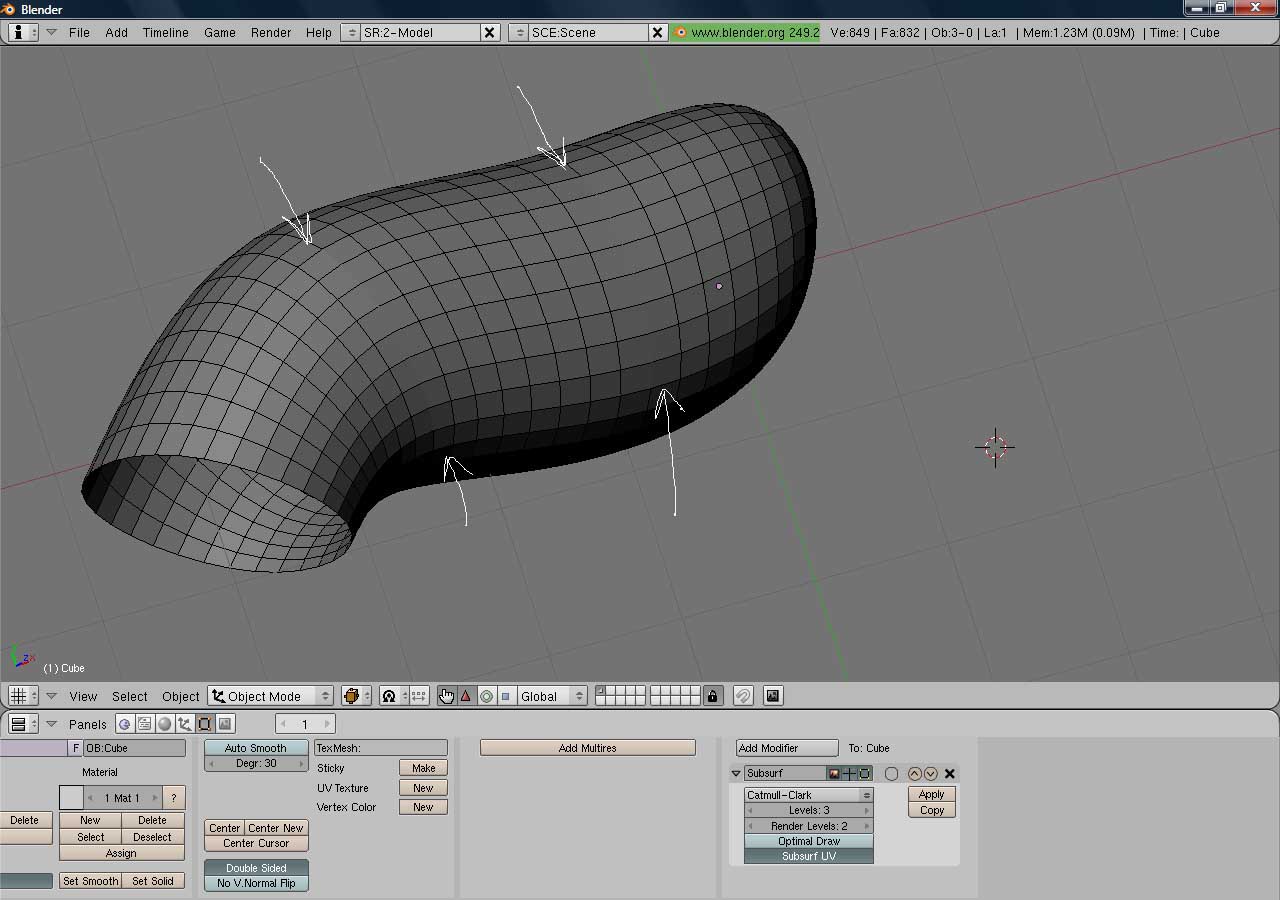This screenshot has height=900, width=1280.
Task: Open the Object context panel button
Action: (x=185, y=724)
